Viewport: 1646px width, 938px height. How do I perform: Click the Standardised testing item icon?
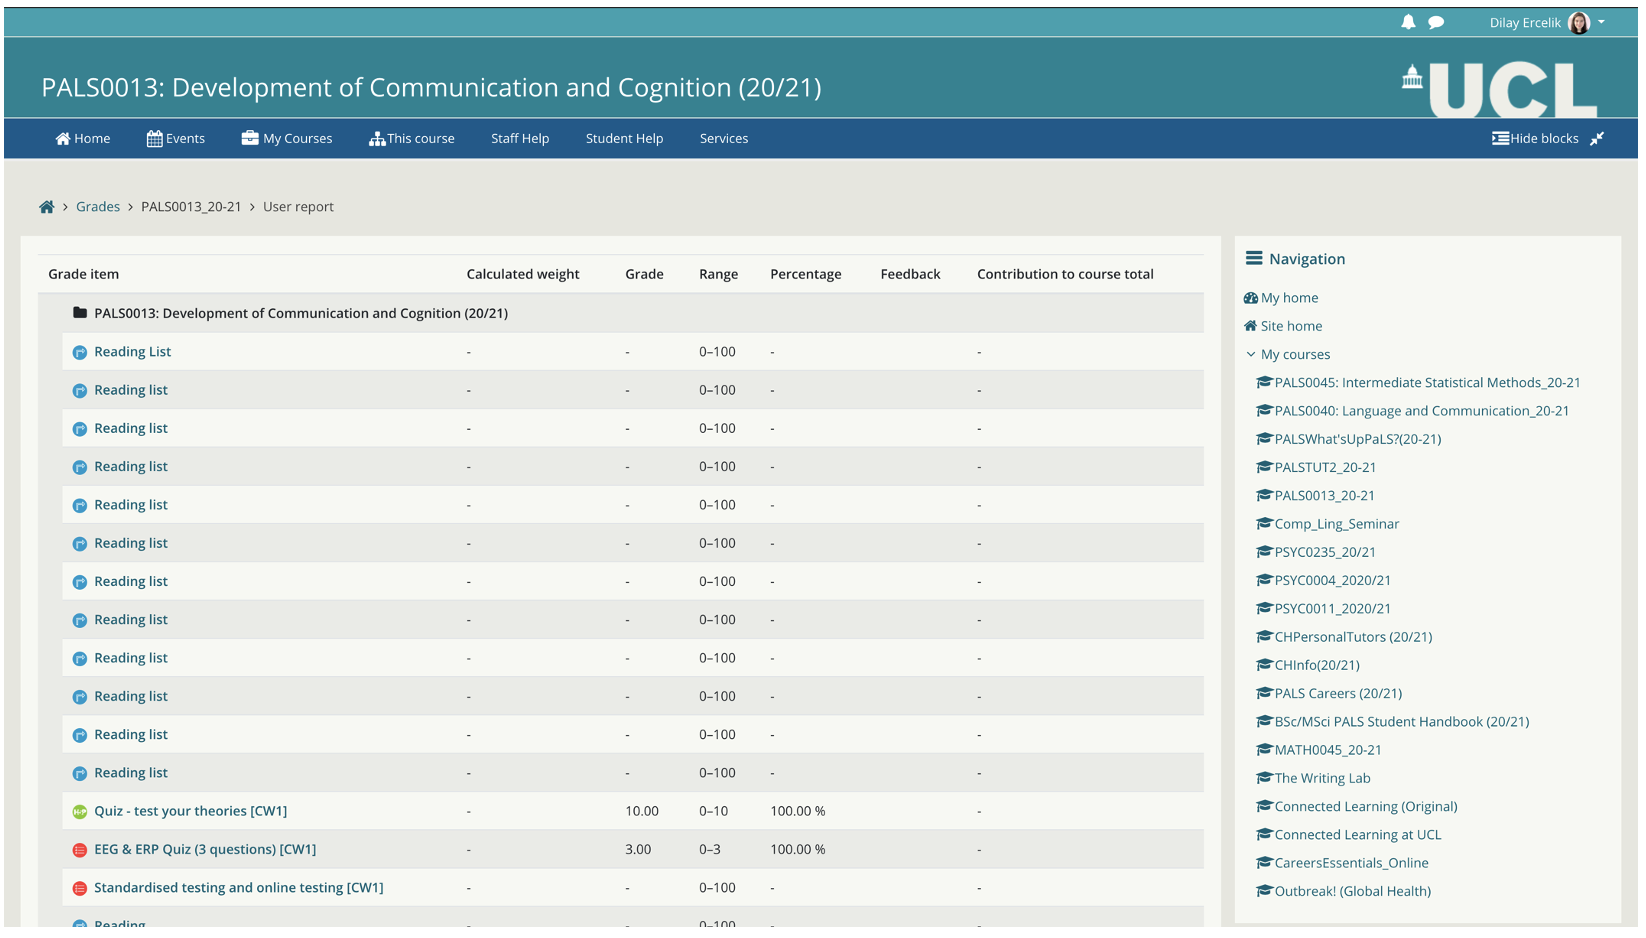click(80, 888)
